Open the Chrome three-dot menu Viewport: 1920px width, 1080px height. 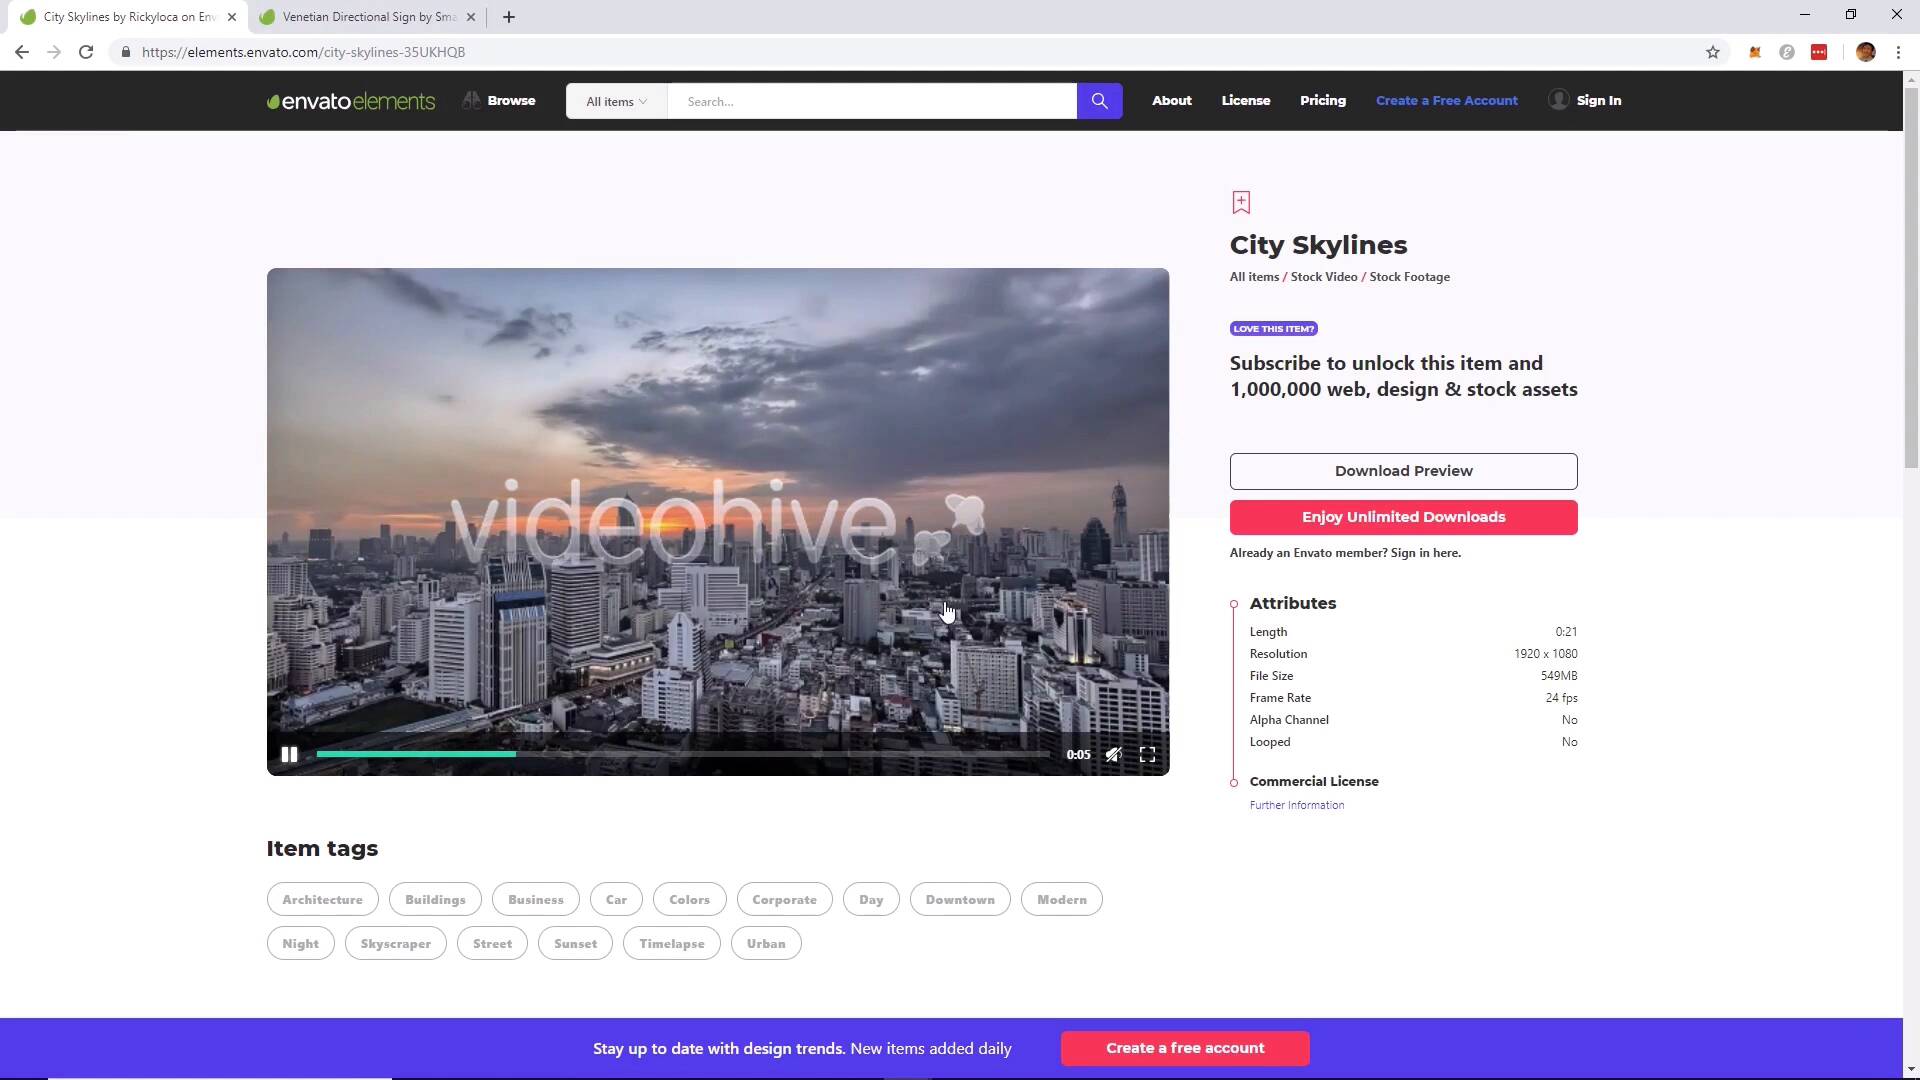(1897, 52)
